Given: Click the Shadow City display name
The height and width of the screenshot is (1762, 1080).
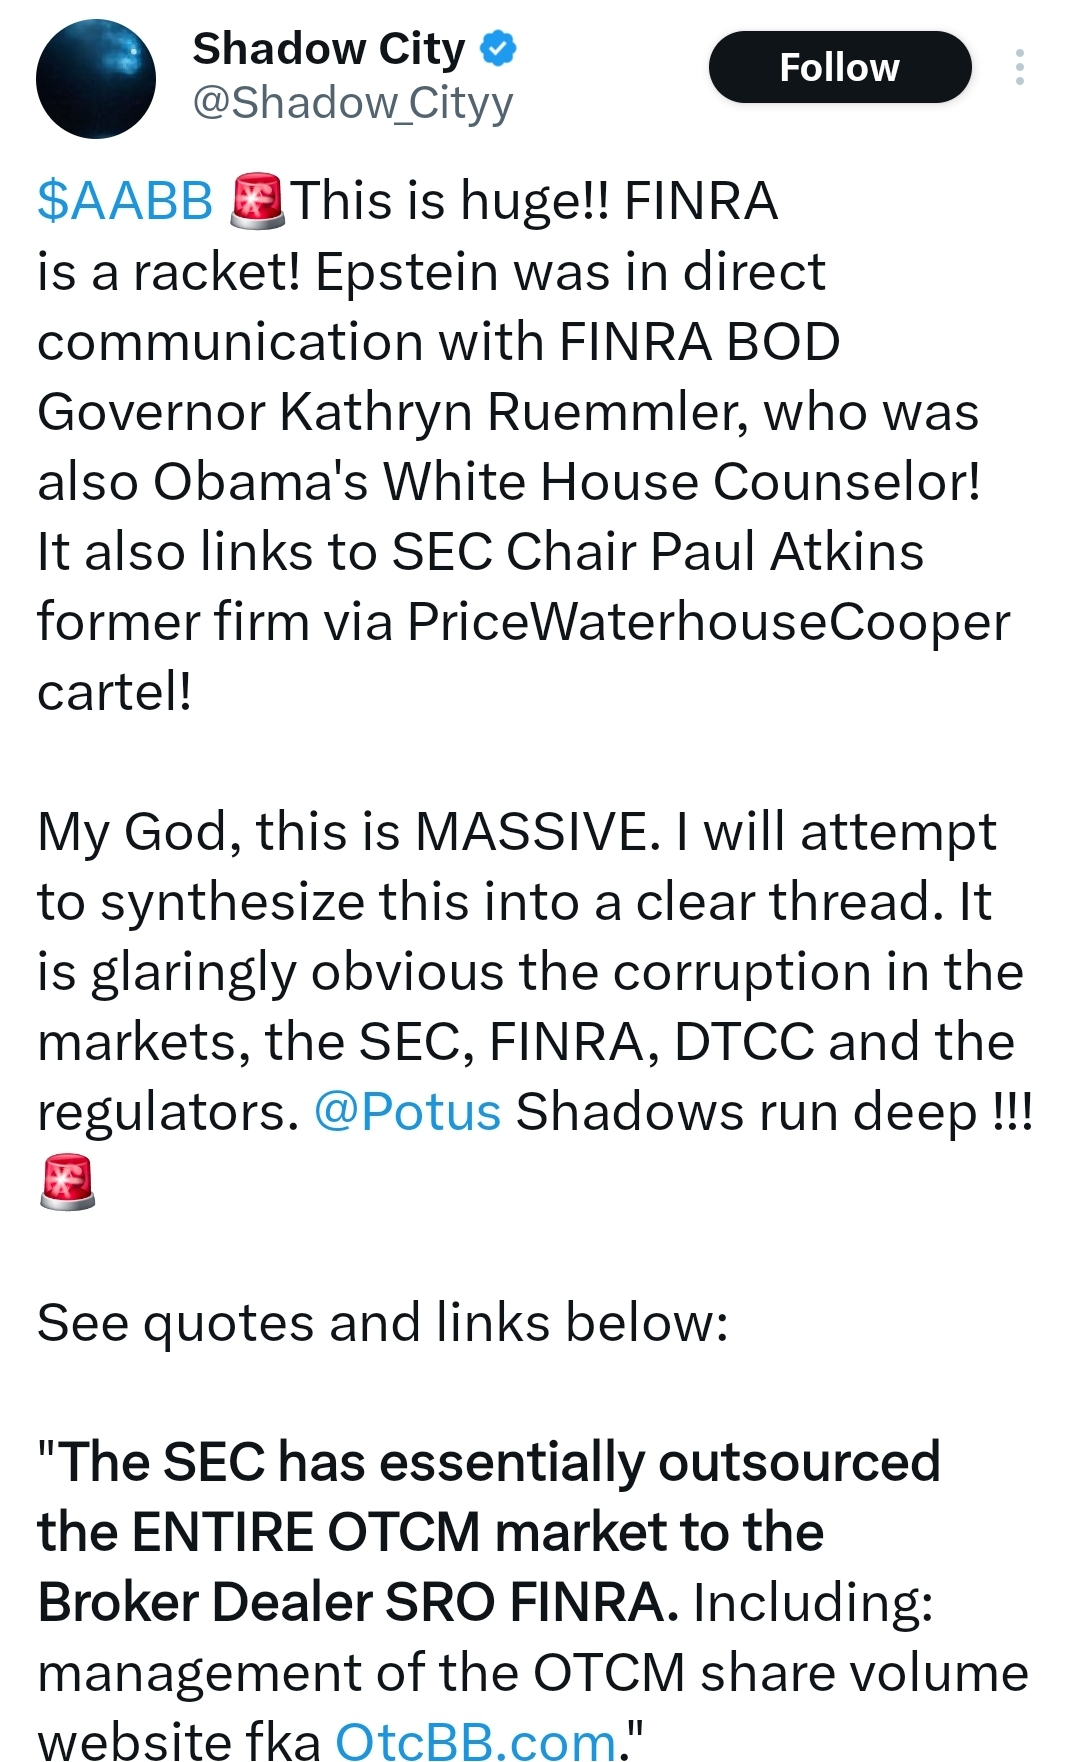Looking at the screenshot, I should 328,48.
